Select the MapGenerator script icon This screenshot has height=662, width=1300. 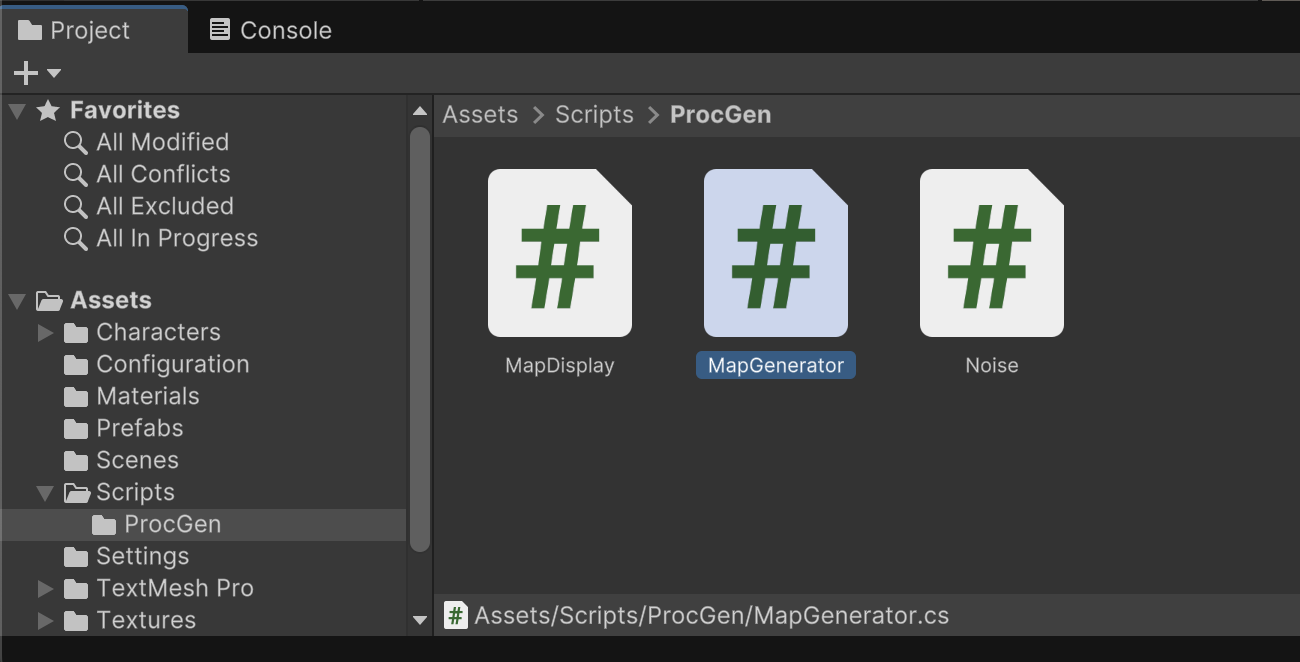[x=775, y=253]
